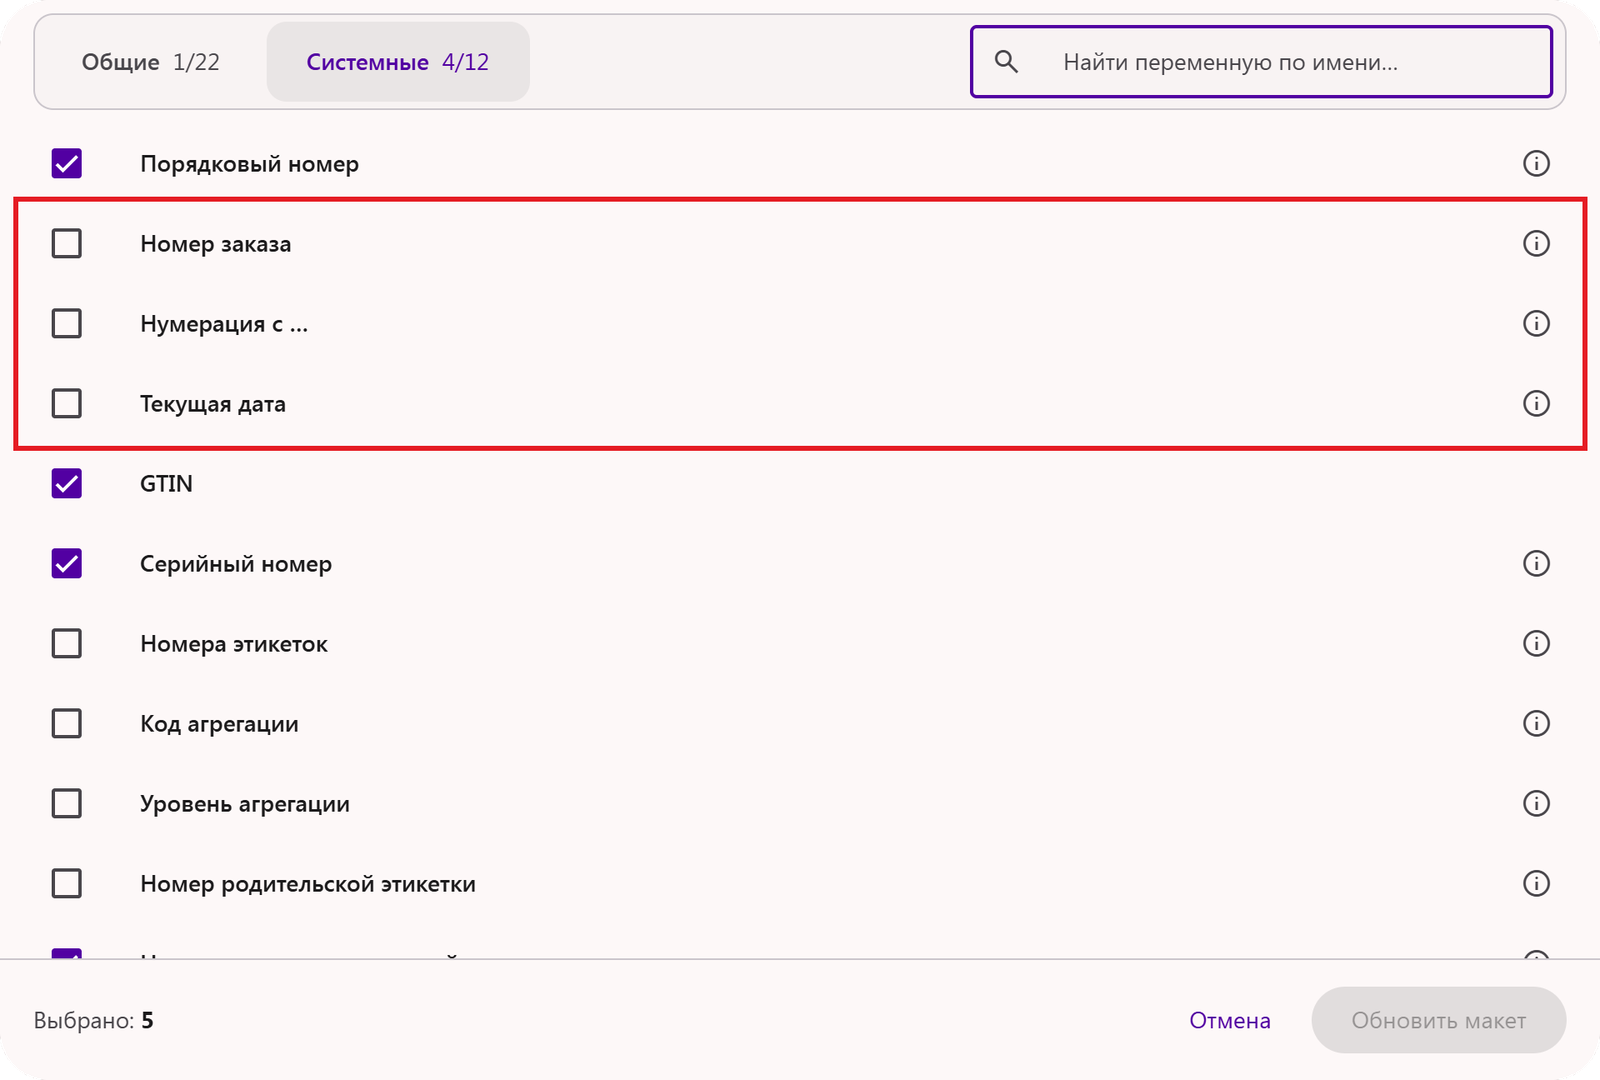
Task: Click the GTIN label text
Action: pyautogui.click(x=166, y=483)
